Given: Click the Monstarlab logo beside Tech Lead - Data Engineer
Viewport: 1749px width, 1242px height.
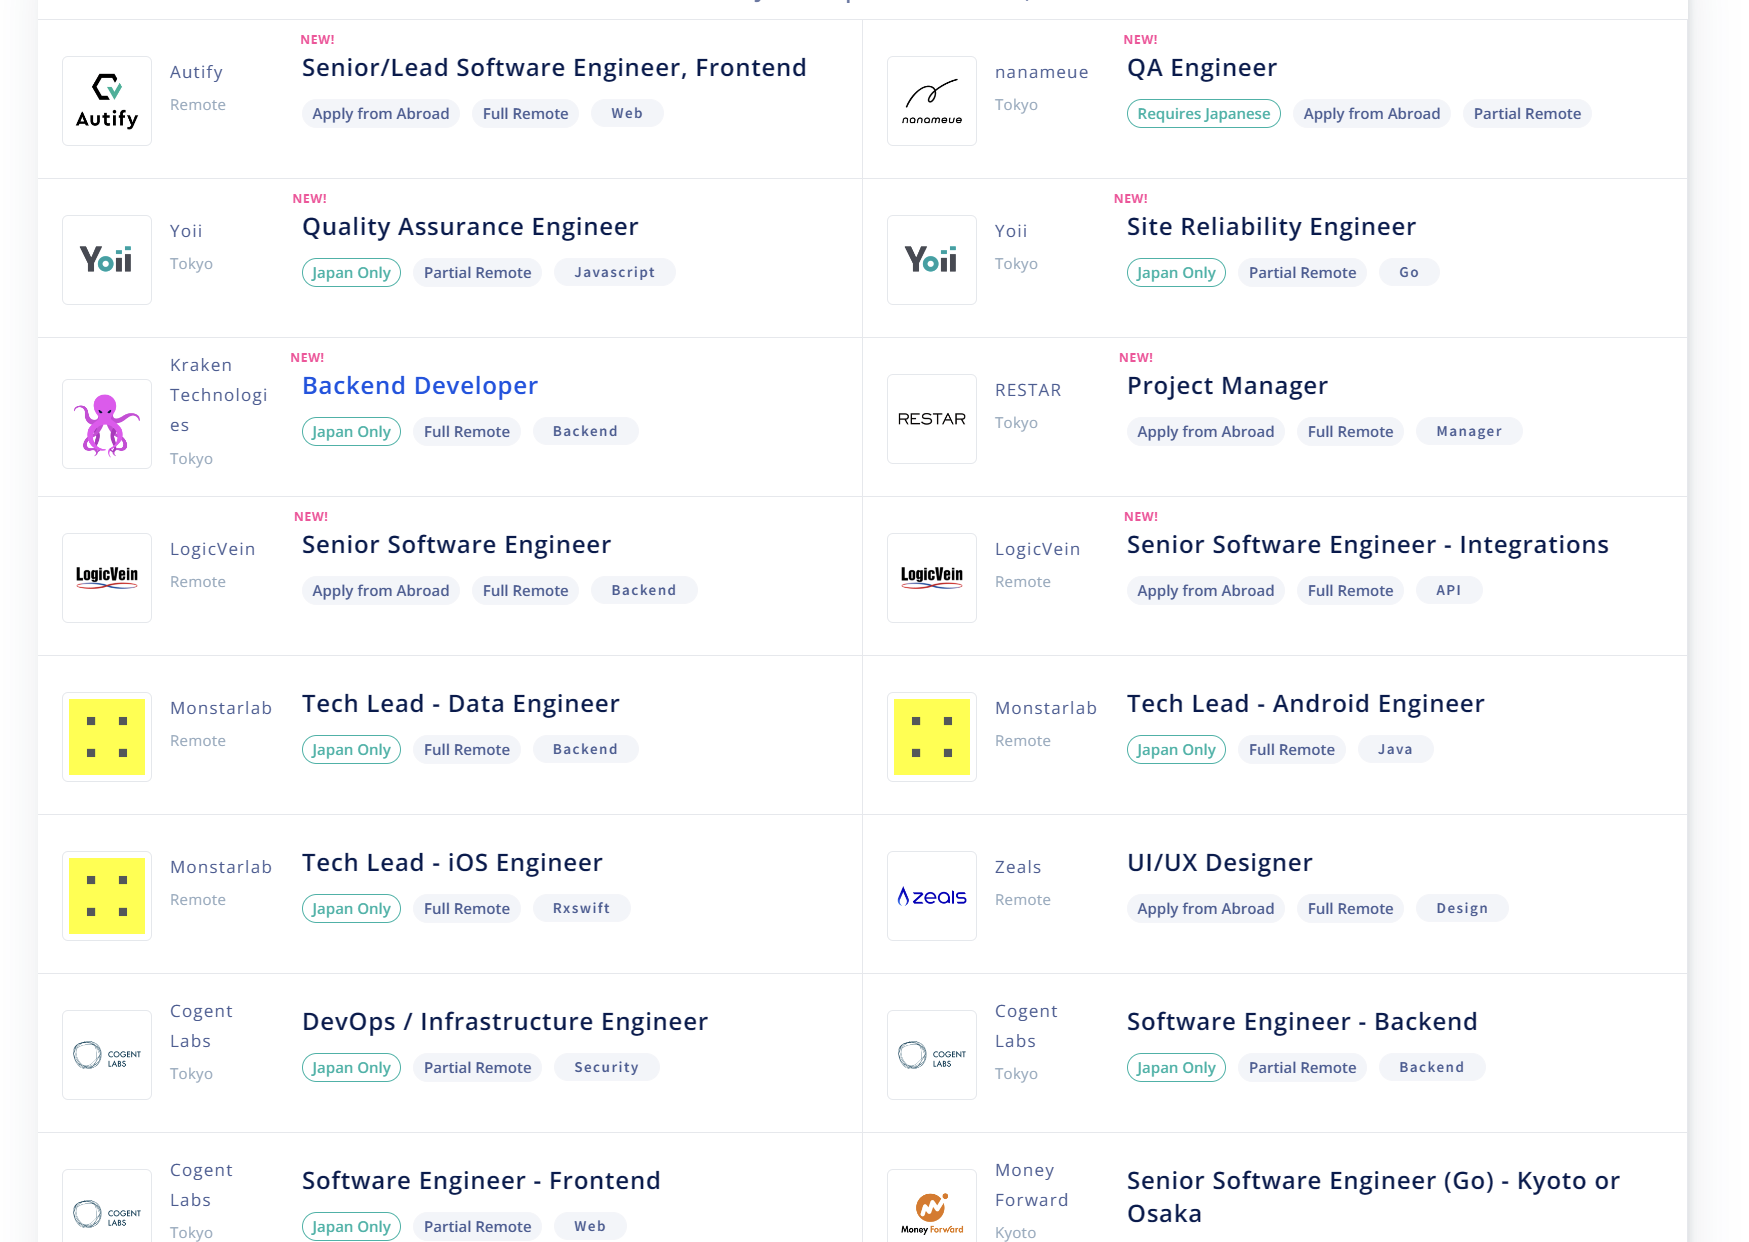Looking at the screenshot, I should pyautogui.click(x=107, y=737).
